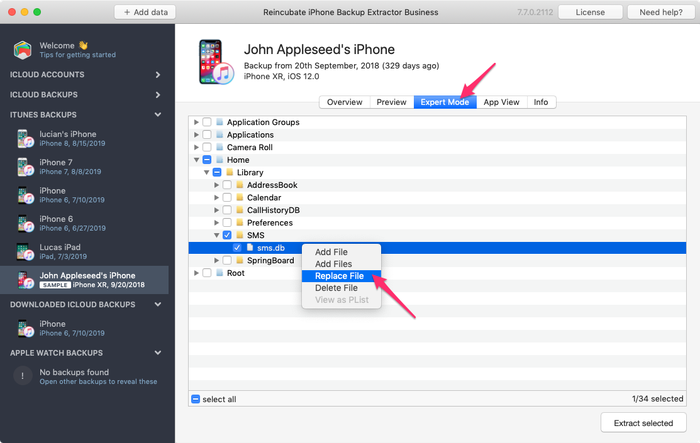The image size is (700, 443).
Task: Click the Library folder icon
Action: click(x=229, y=172)
